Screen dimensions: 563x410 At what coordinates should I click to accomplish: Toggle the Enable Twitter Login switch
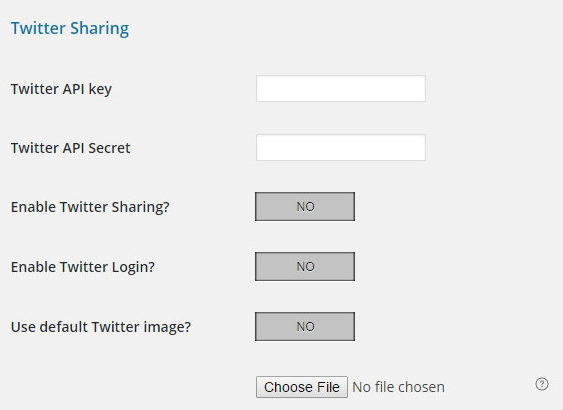point(305,266)
